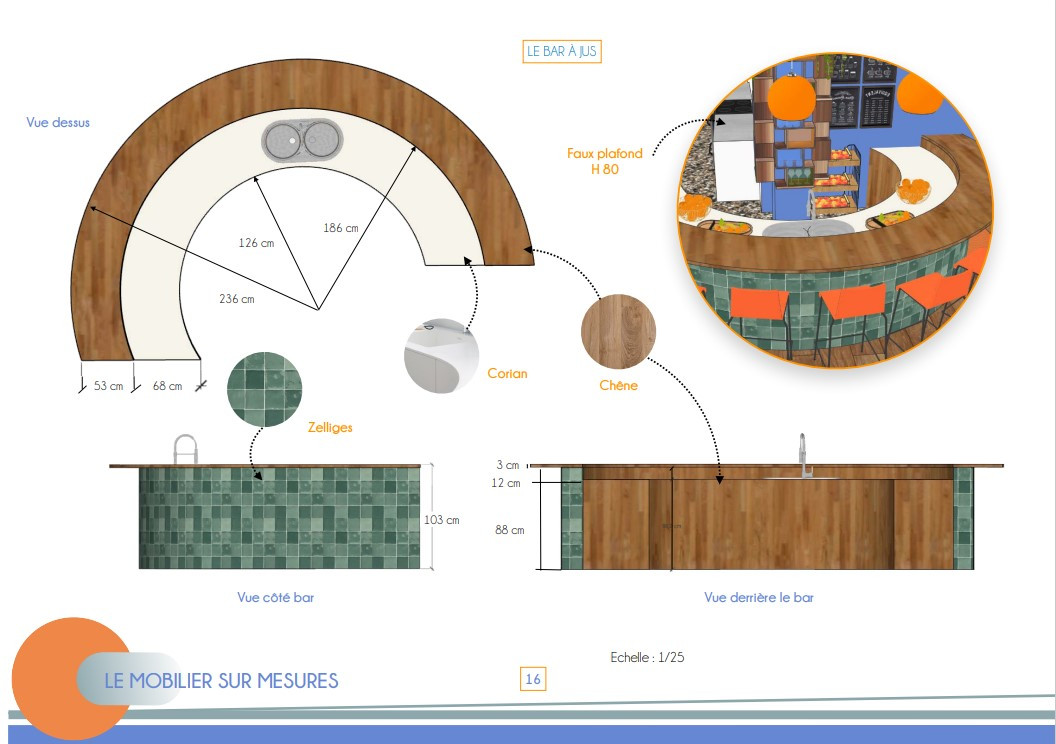Screen dimensions: 1056x744
Task: Click the tap icon on Vue derrière le bar
Action: click(803, 456)
